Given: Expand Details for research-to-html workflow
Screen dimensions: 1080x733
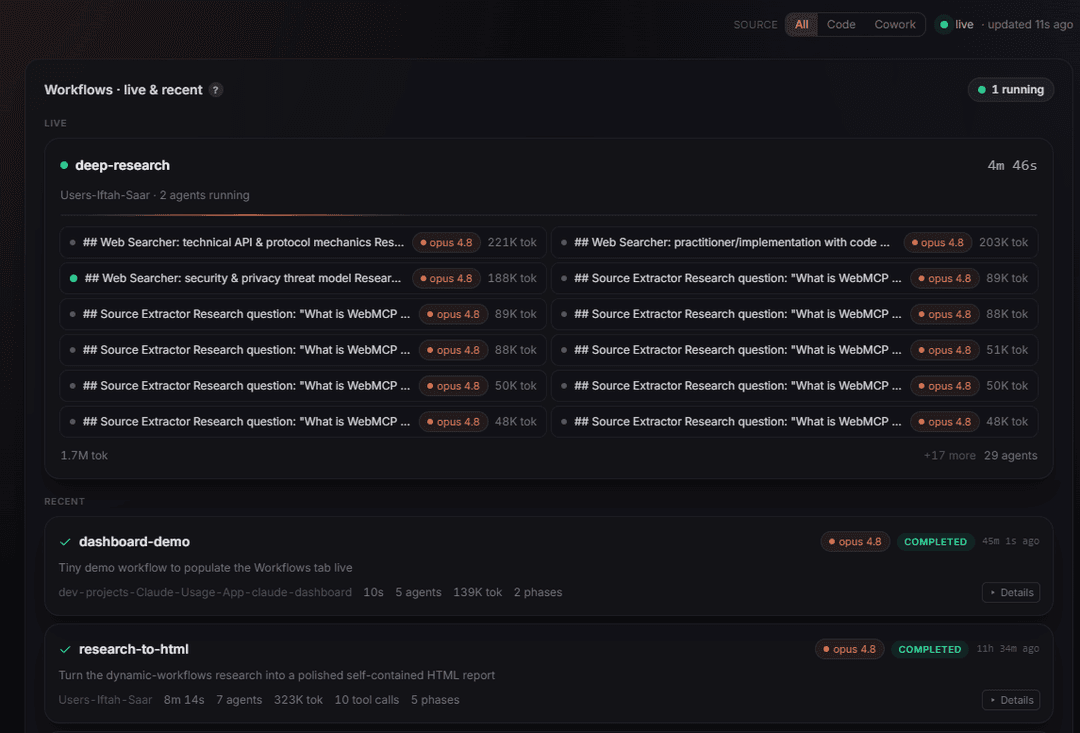Looking at the screenshot, I should (1011, 700).
